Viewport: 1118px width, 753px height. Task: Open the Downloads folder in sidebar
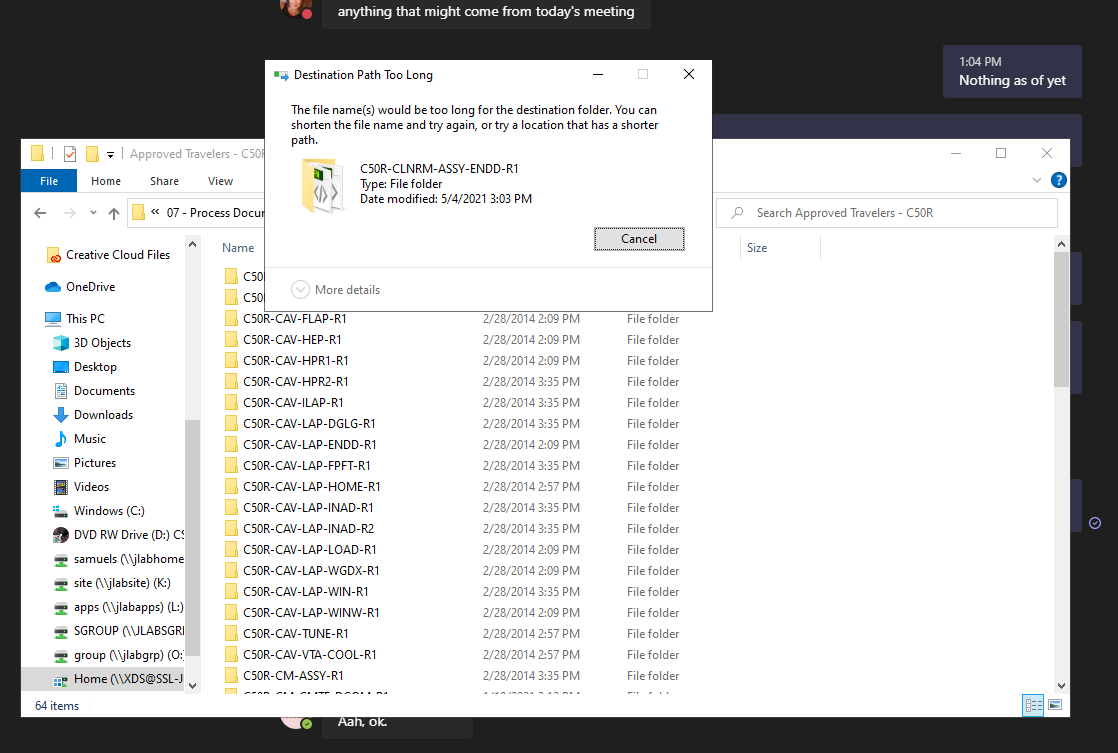click(x=103, y=415)
